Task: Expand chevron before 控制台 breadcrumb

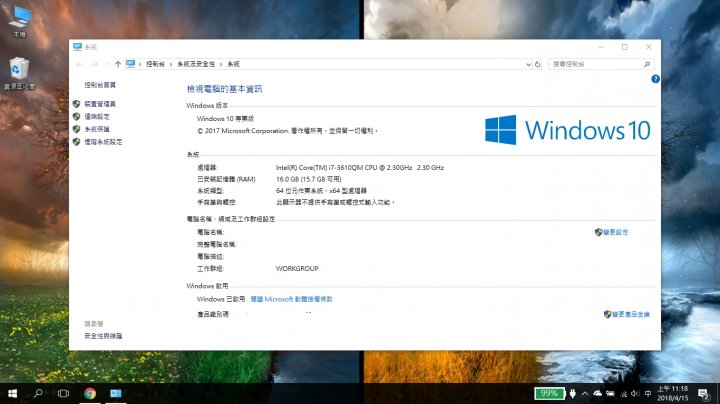Action: pos(140,64)
